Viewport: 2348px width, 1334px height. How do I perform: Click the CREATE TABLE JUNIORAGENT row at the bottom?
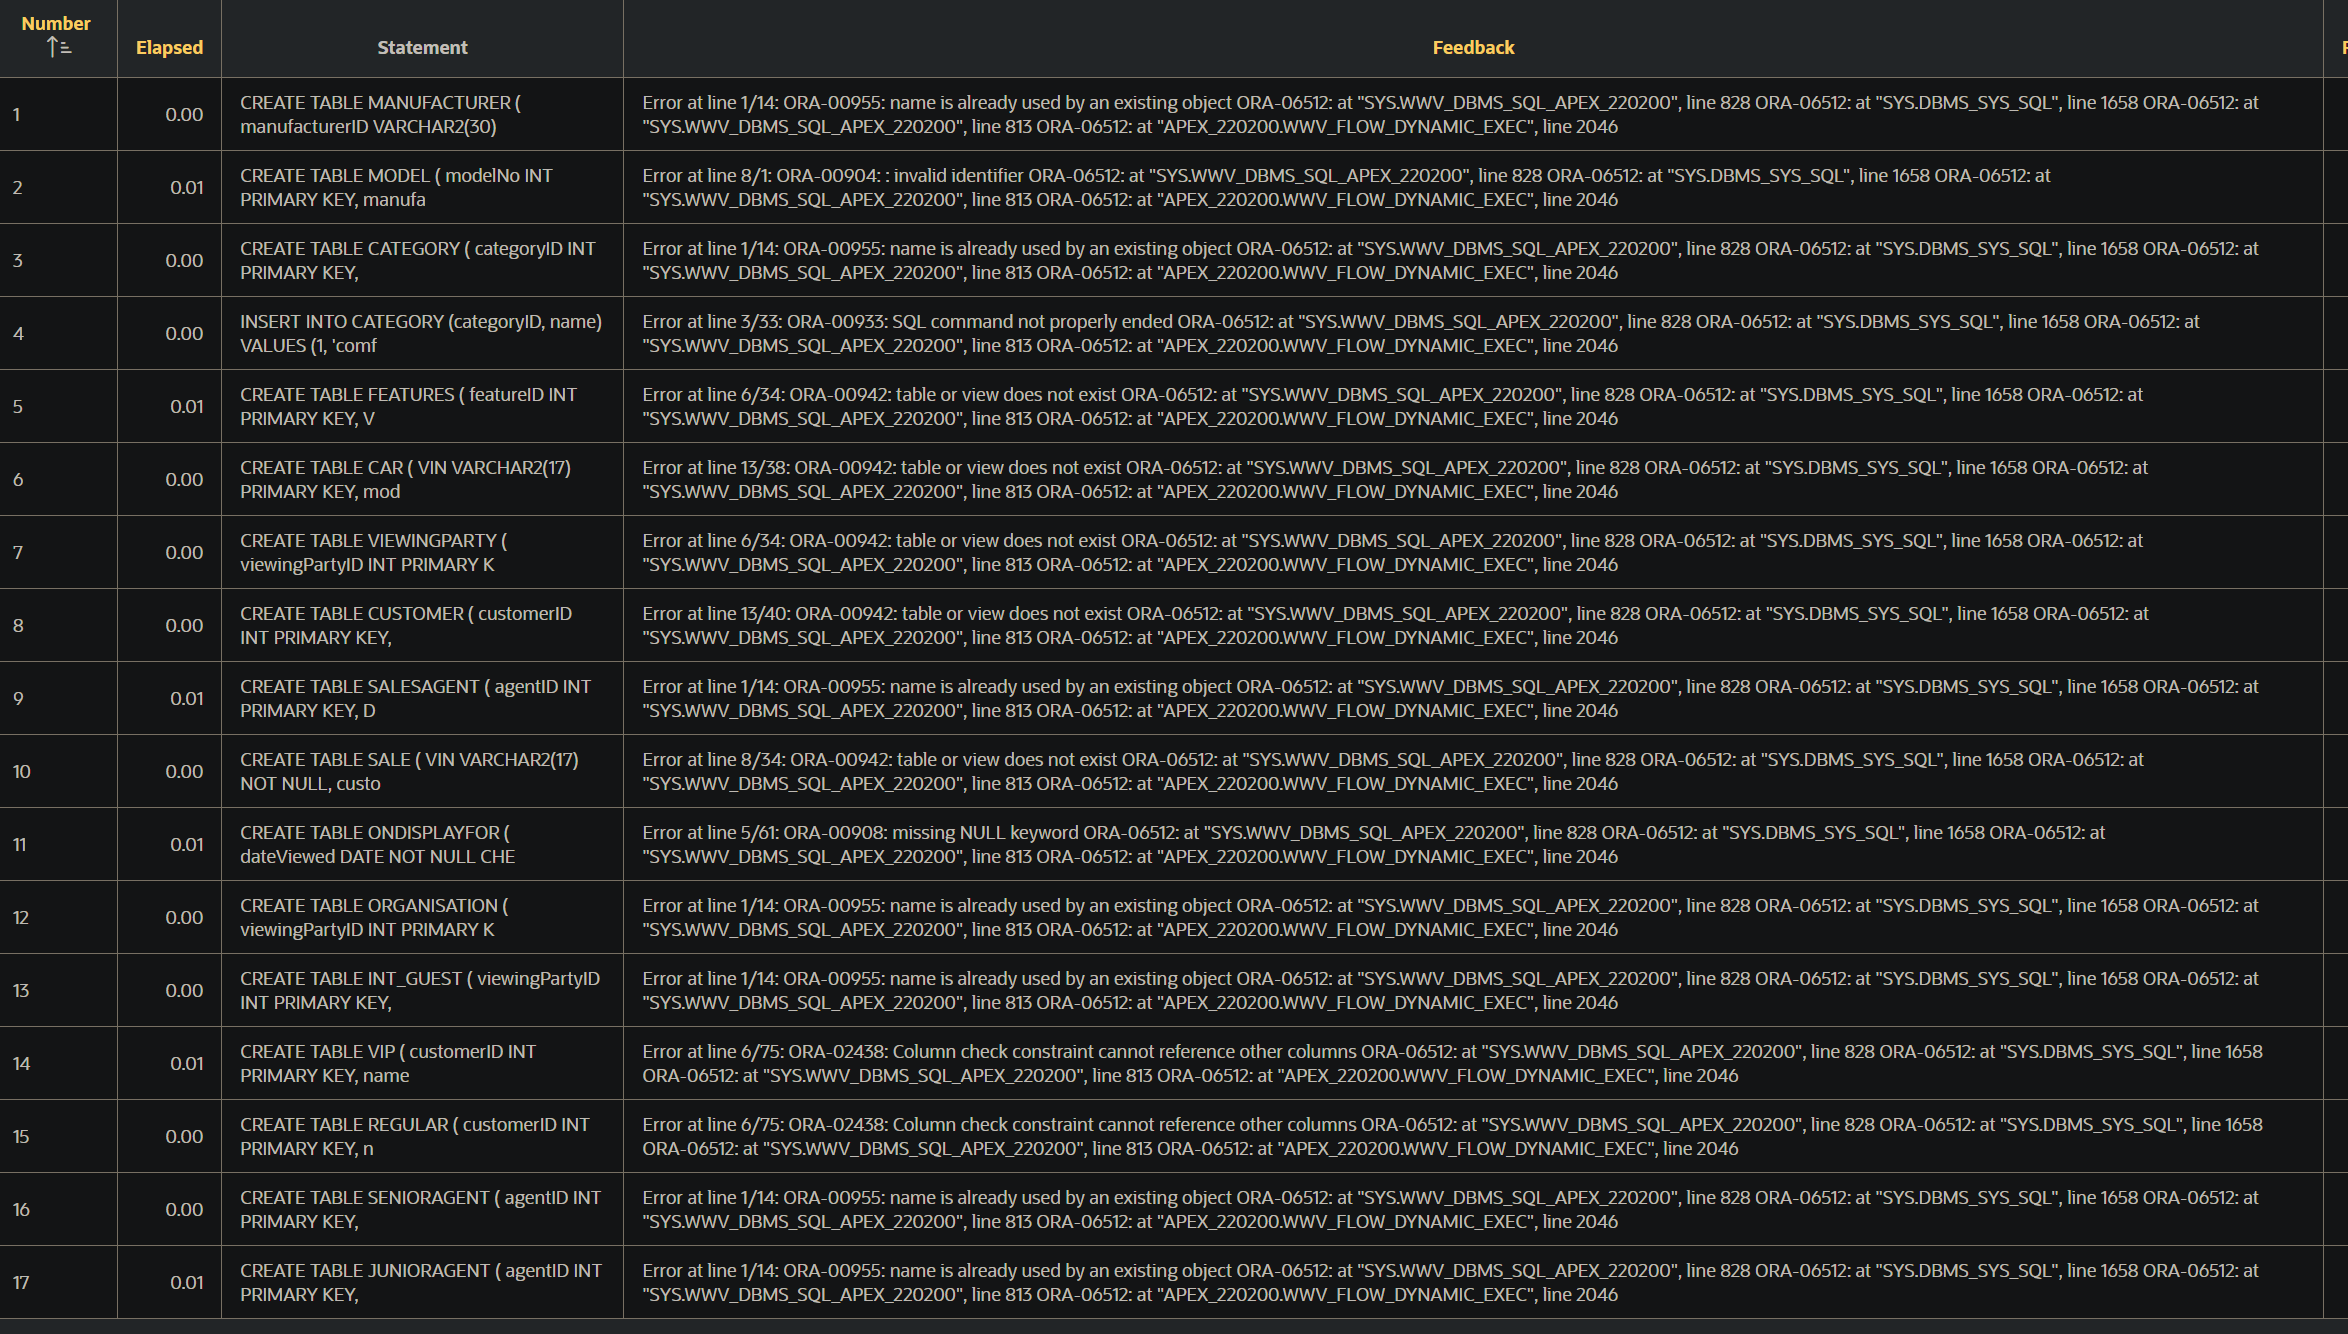point(422,1282)
